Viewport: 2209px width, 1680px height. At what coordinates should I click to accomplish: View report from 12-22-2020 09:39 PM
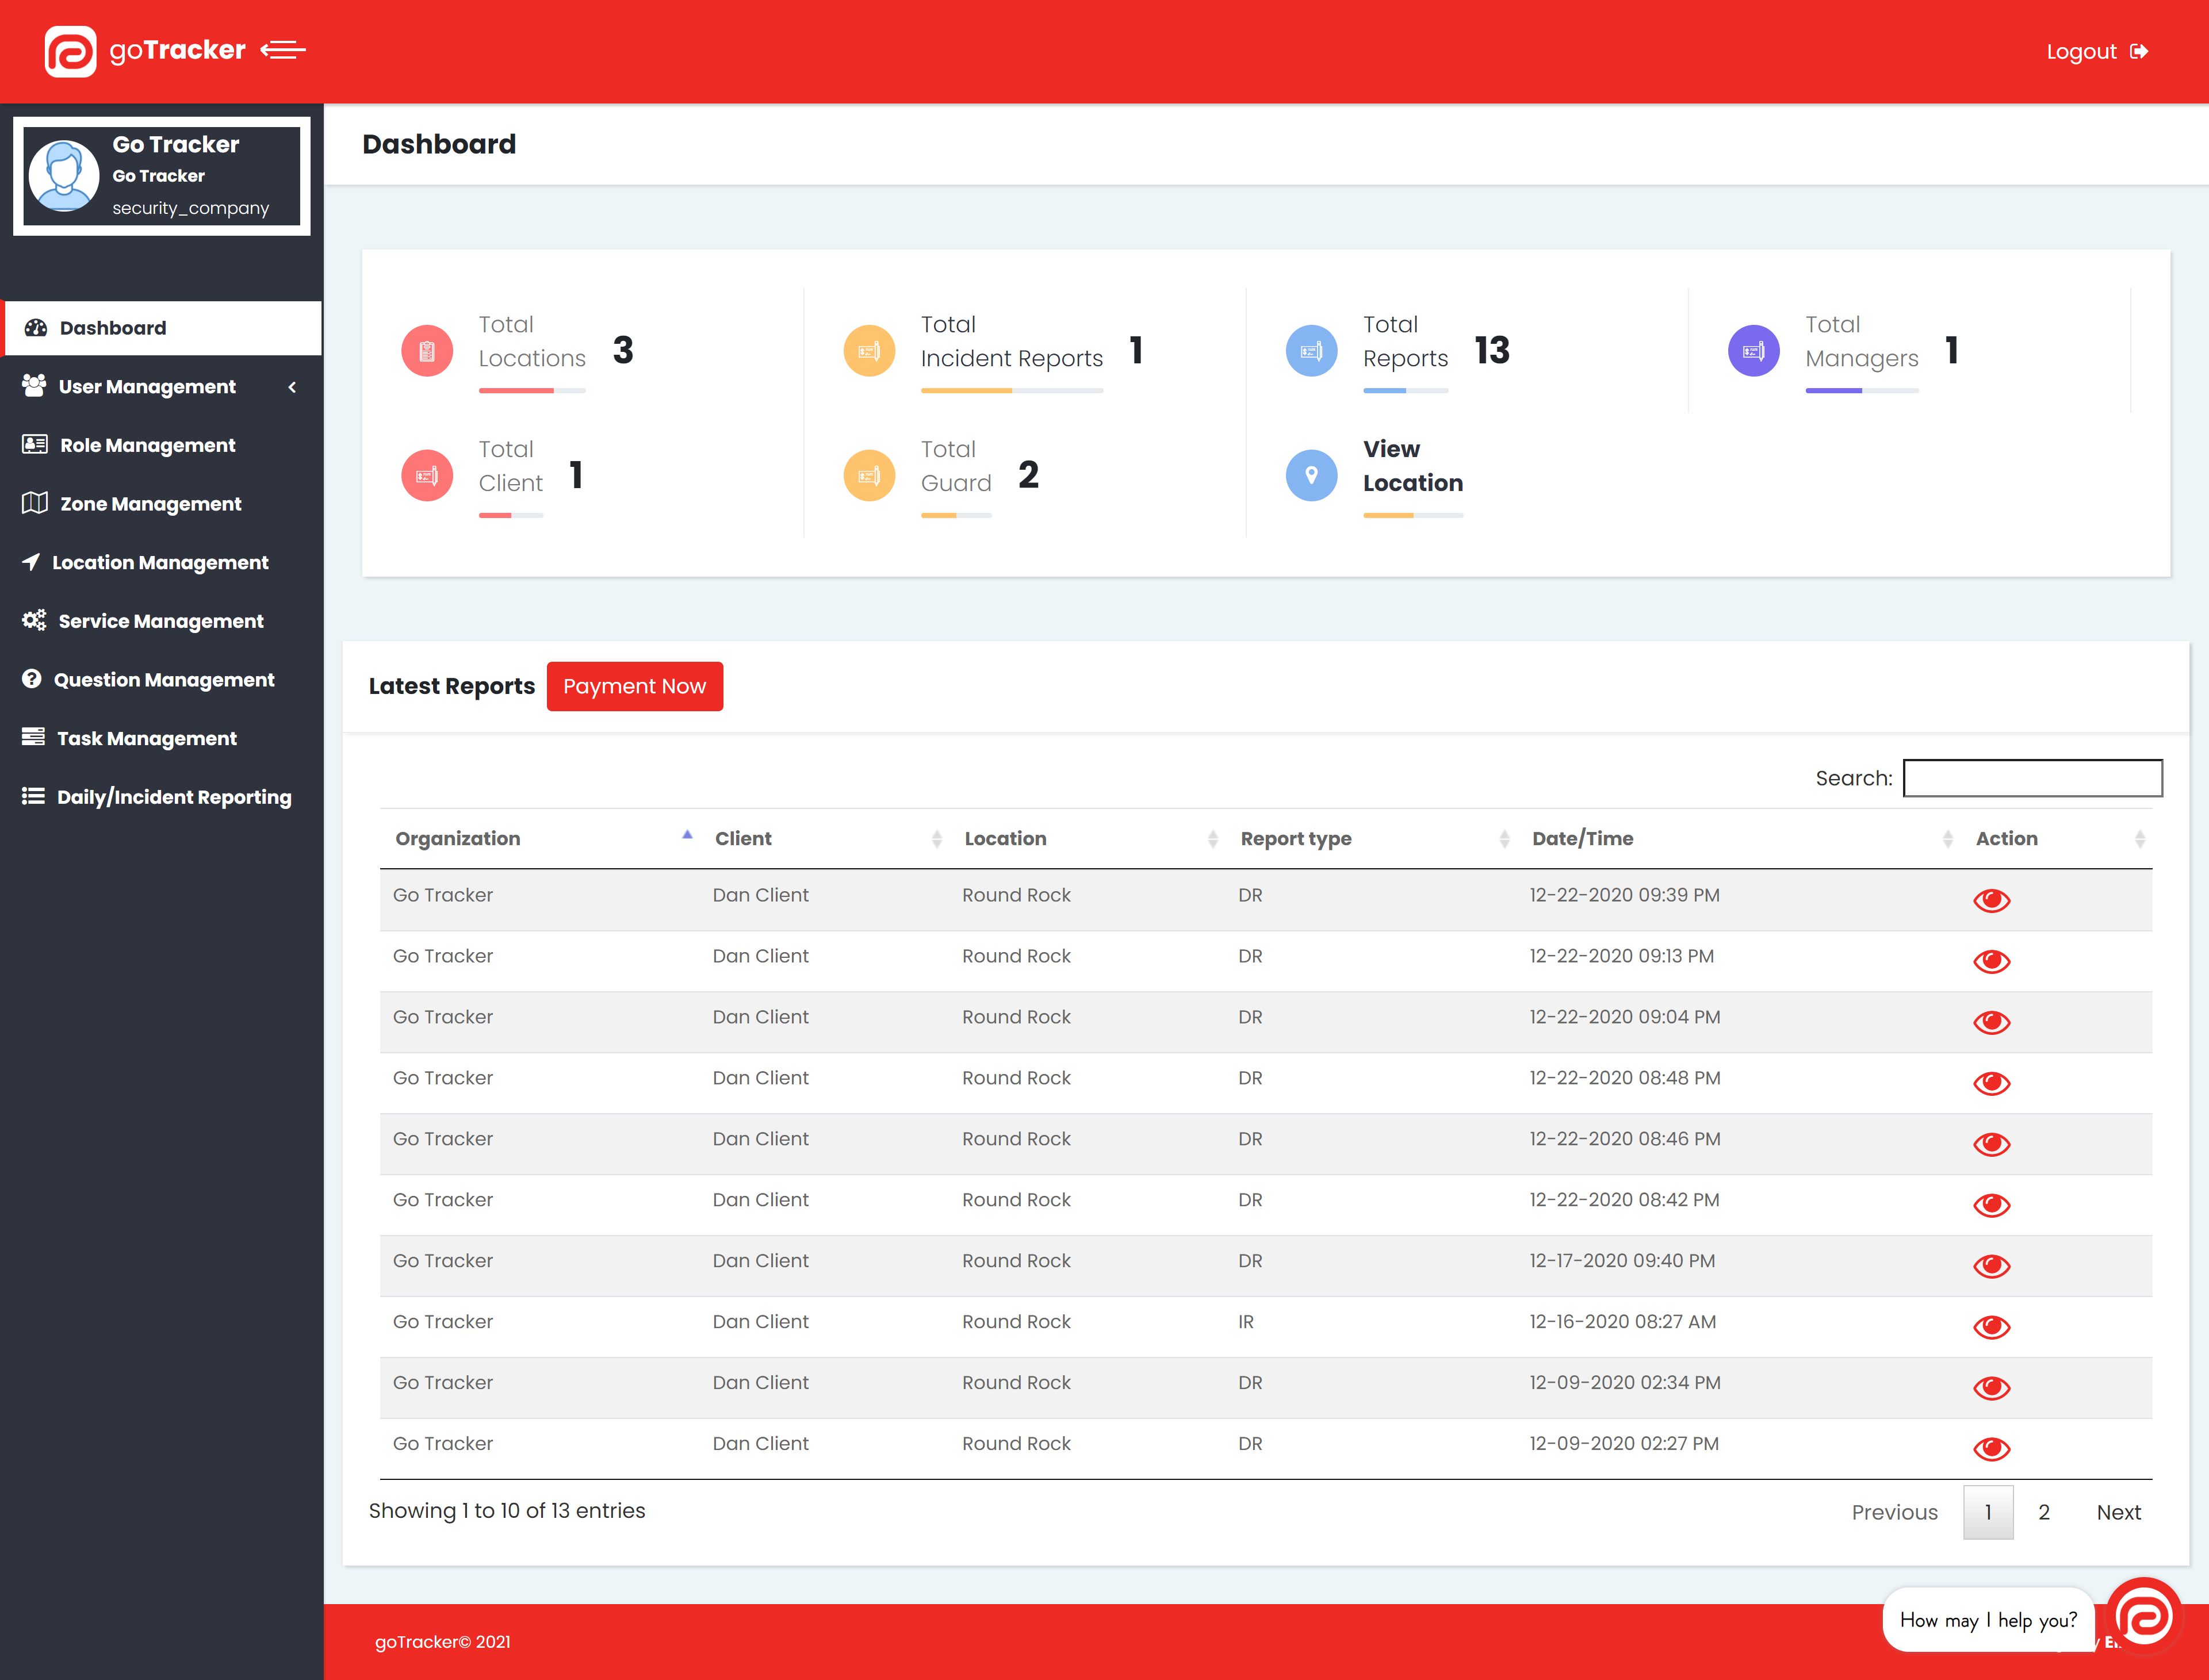1991,900
